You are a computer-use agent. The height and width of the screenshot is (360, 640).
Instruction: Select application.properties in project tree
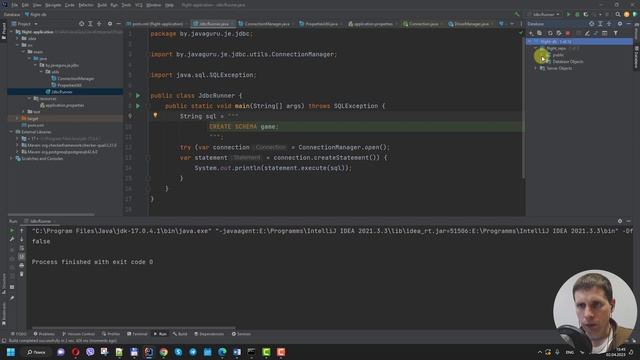pos(62,105)
